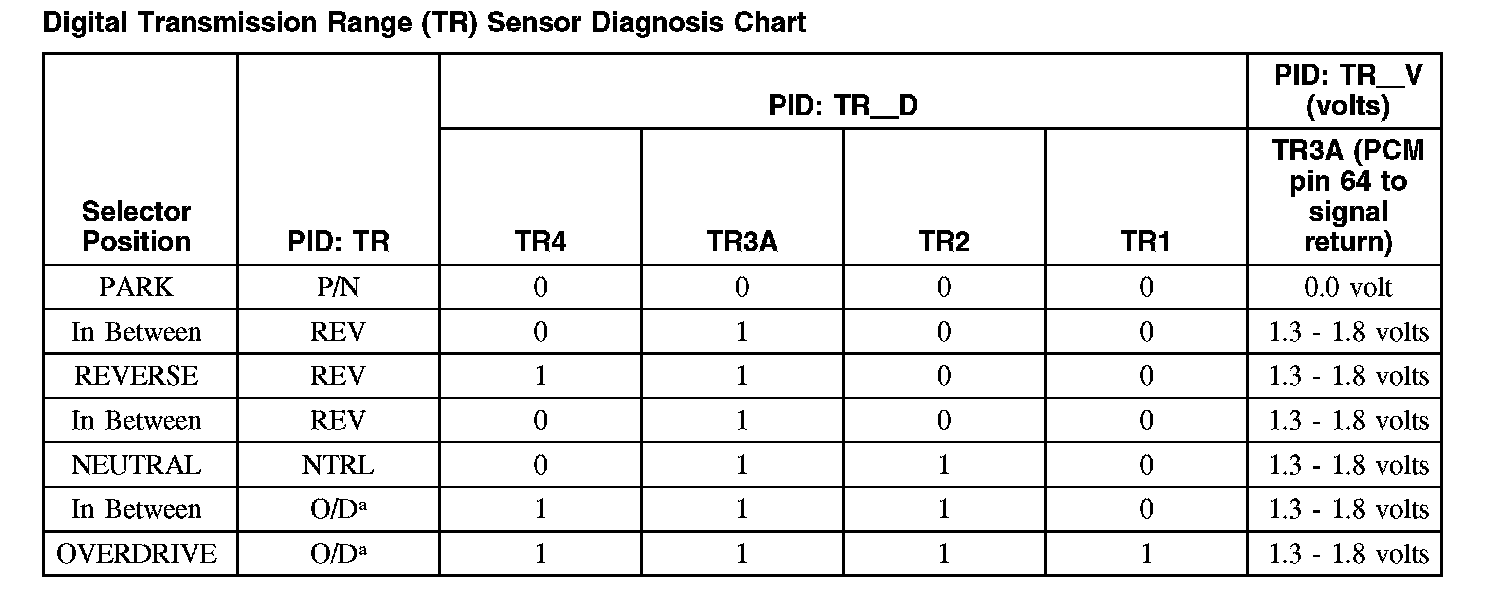The image size is (1504, 592).
Task: Click the REVERSE selector position cell
Action: point(137,377)
